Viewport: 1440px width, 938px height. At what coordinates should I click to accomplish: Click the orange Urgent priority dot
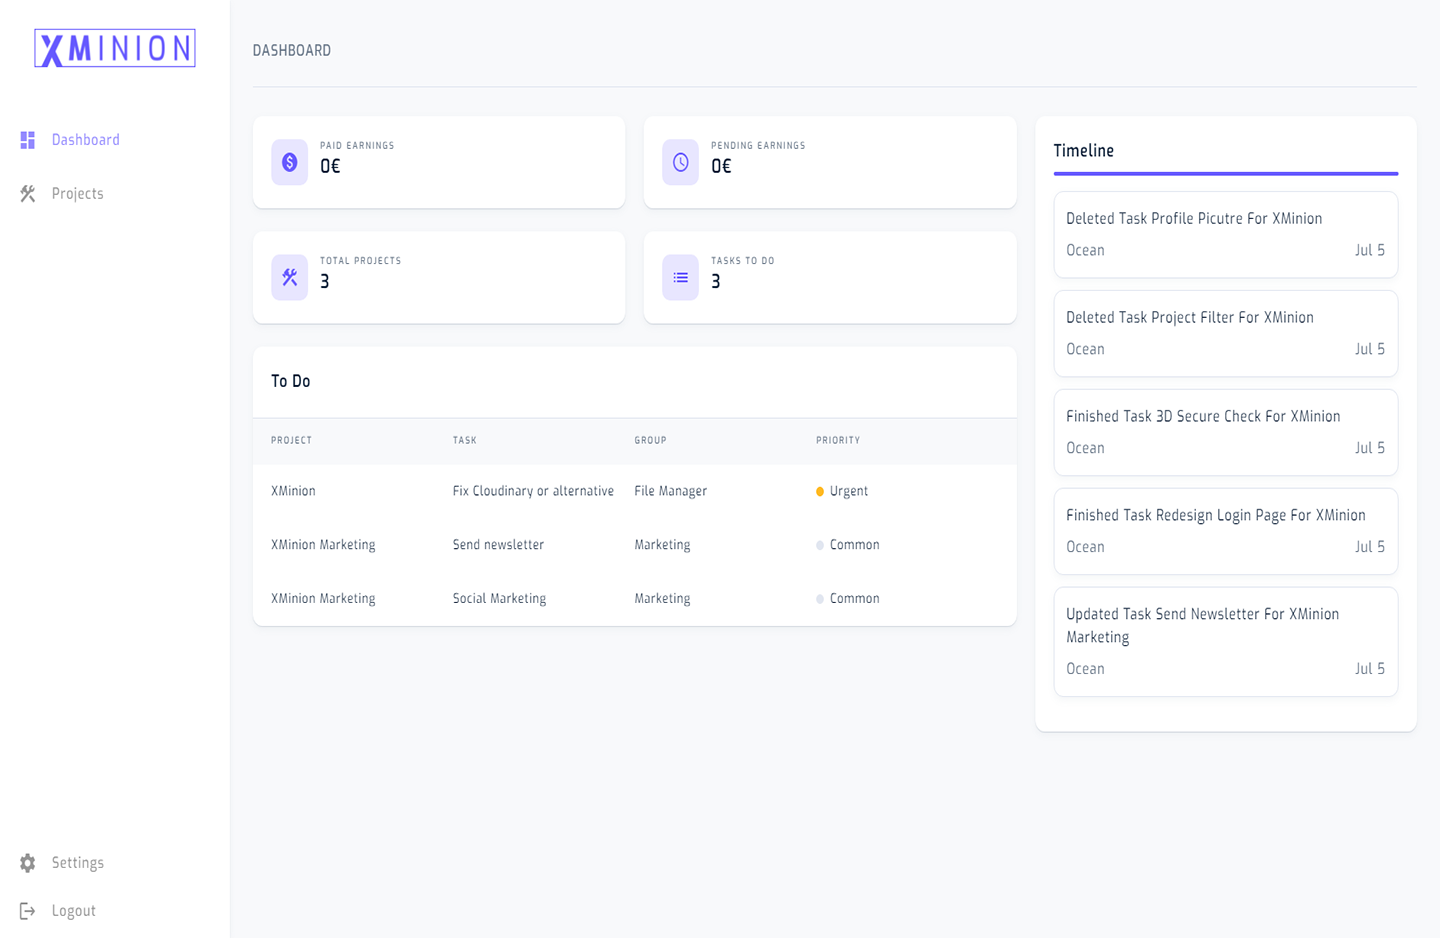[x=820, y=492]
